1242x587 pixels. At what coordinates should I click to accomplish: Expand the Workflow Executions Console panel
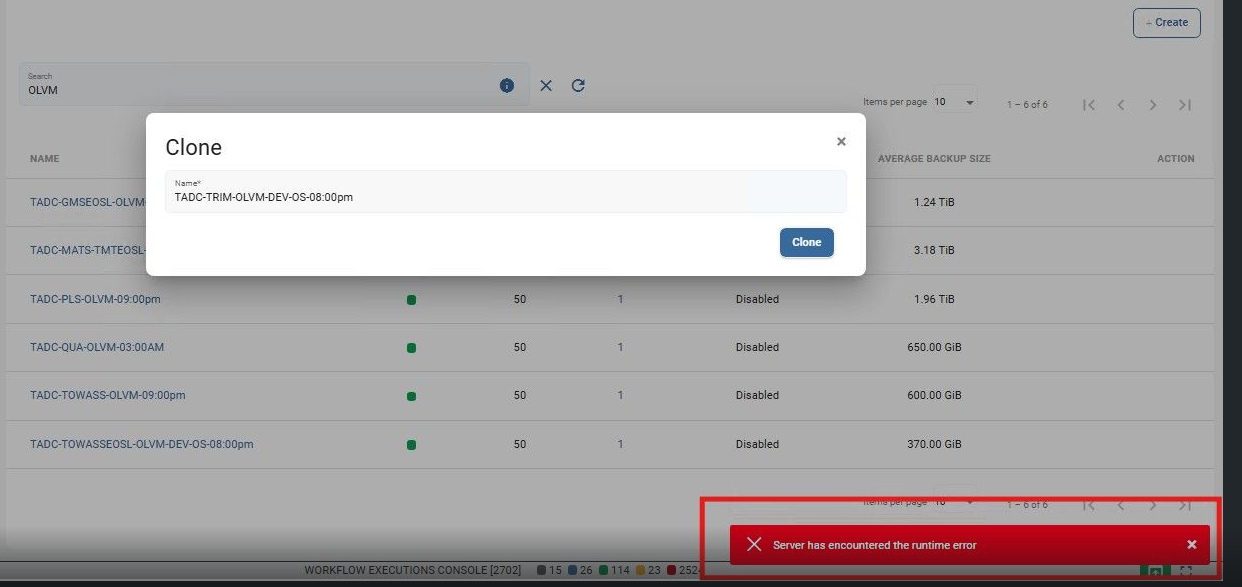(1155, 570)
